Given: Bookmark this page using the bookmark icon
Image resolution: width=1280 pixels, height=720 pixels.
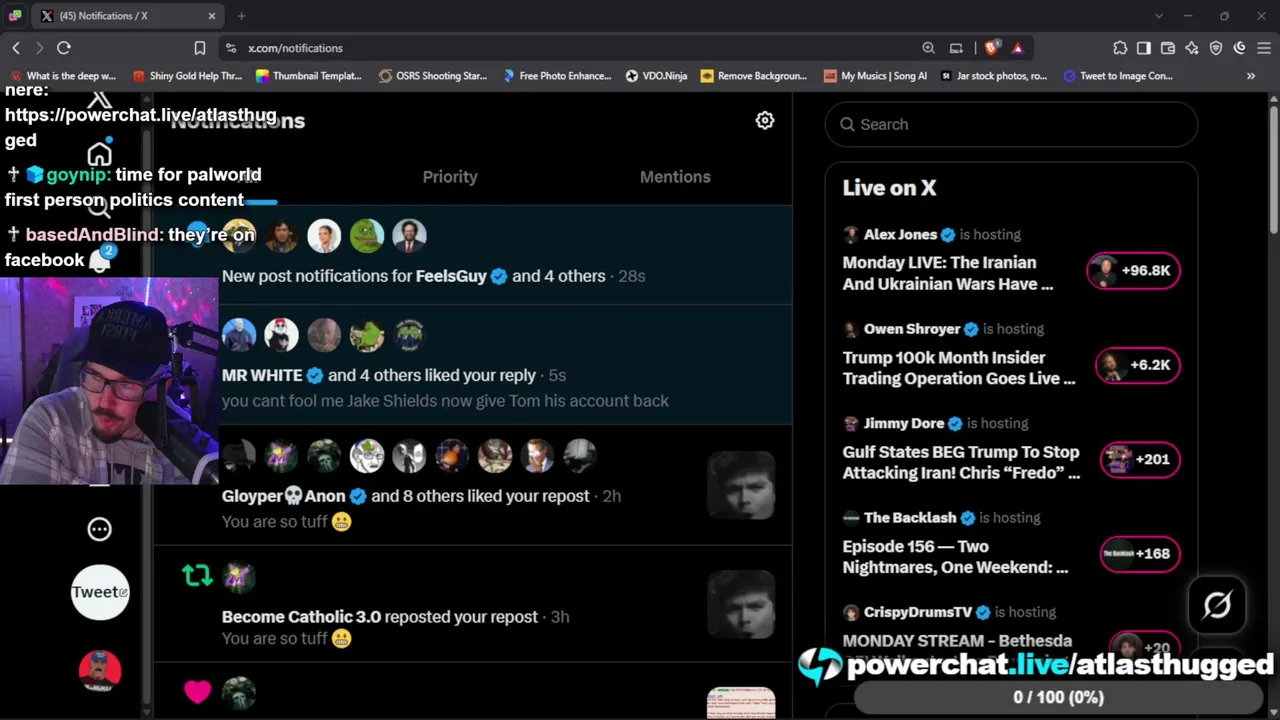Looking at the screenshot, I should (x=200, y=48).
